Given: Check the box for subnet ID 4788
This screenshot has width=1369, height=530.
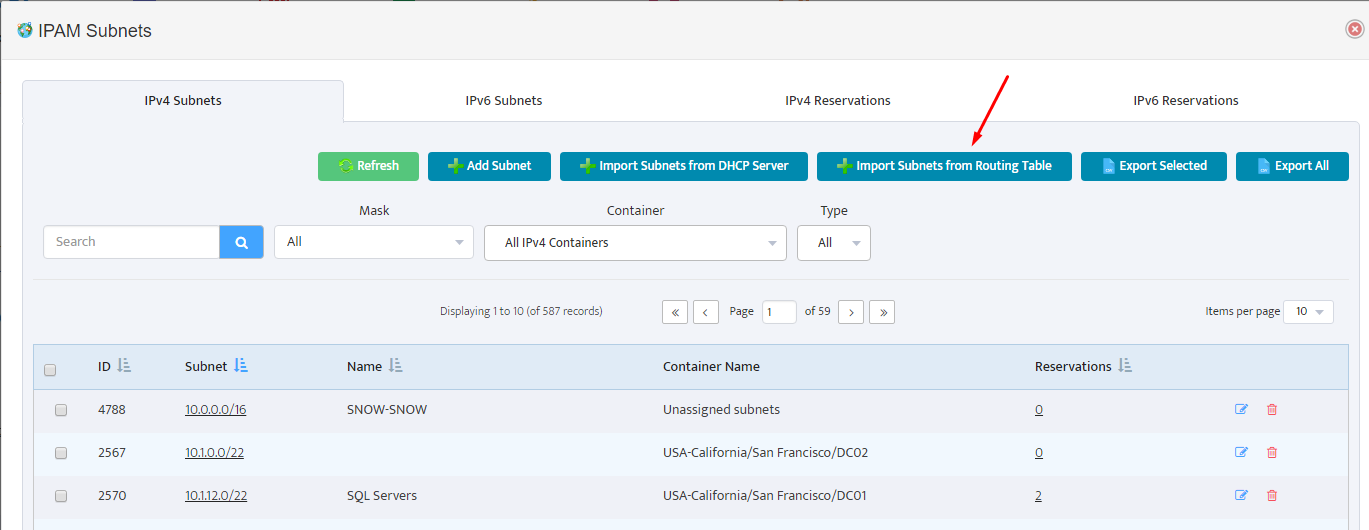Looking at the screenshot, I should click(x=61, y=410).
